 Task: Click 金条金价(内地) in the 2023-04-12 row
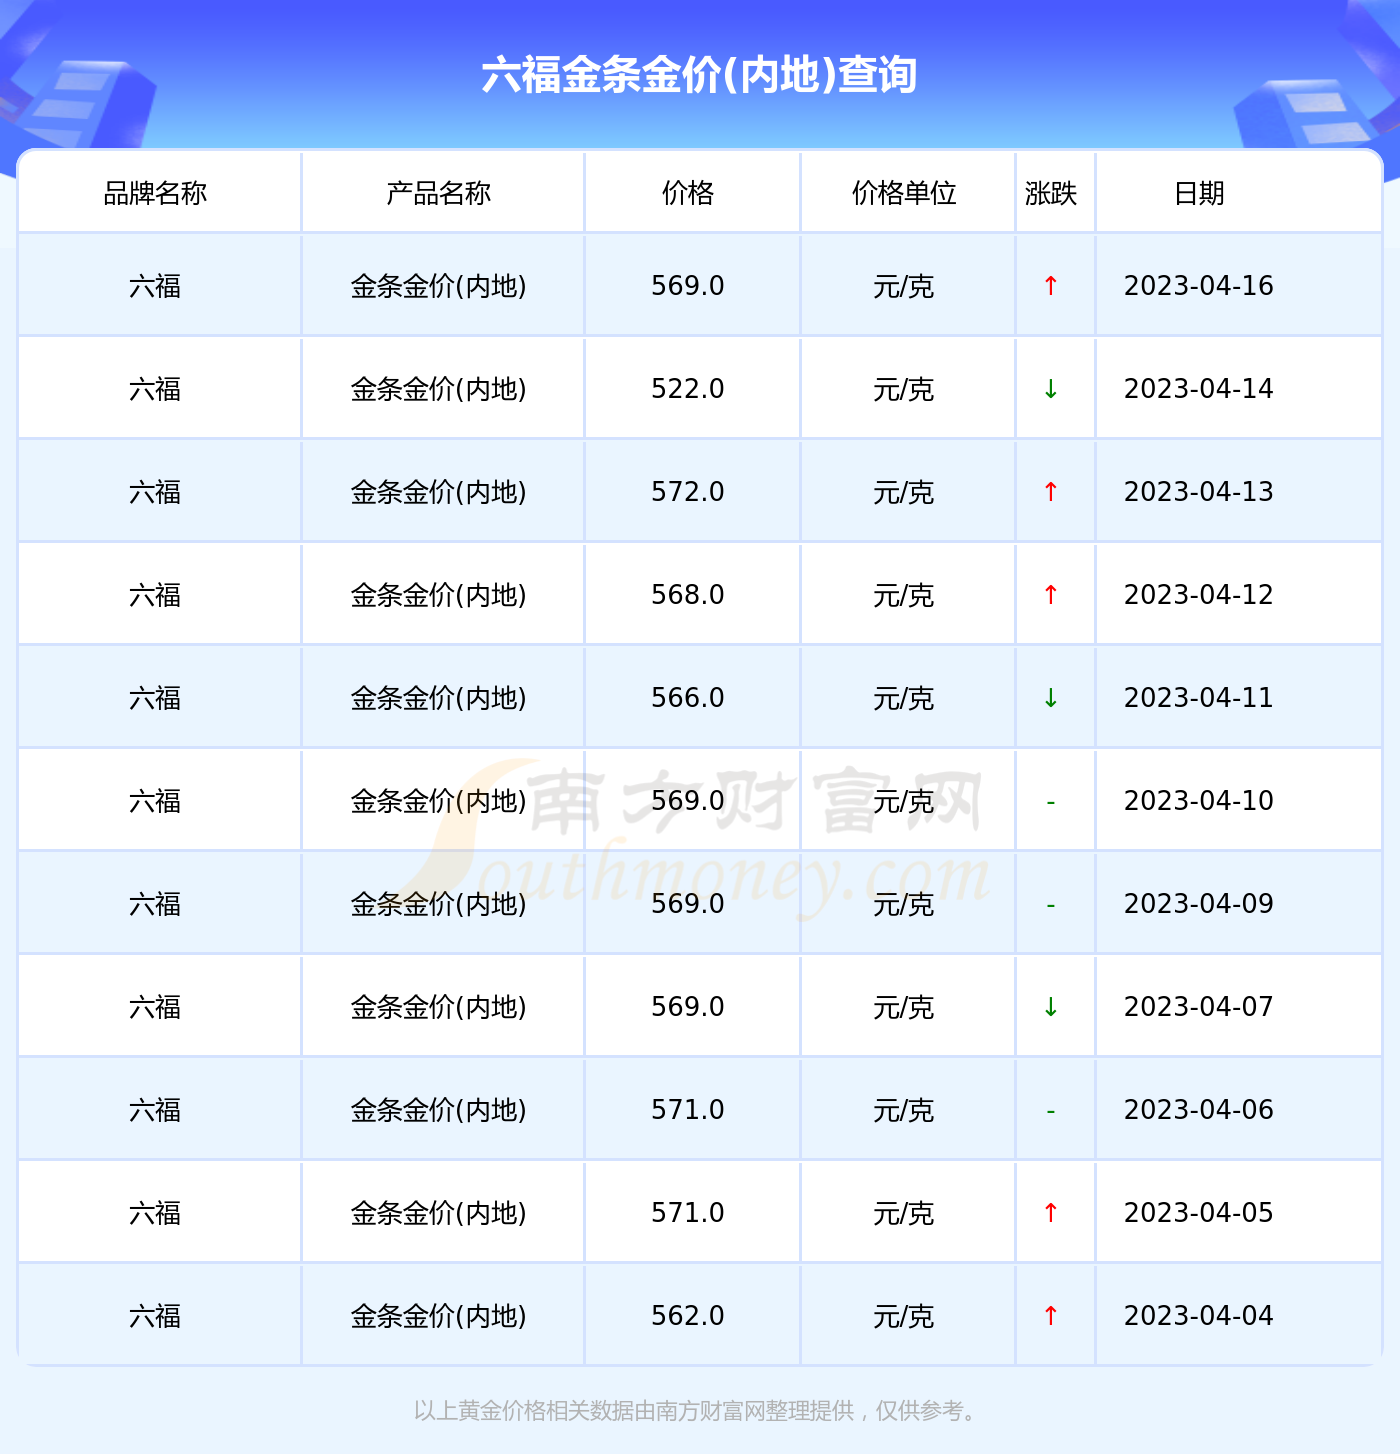tap(438, 596)
